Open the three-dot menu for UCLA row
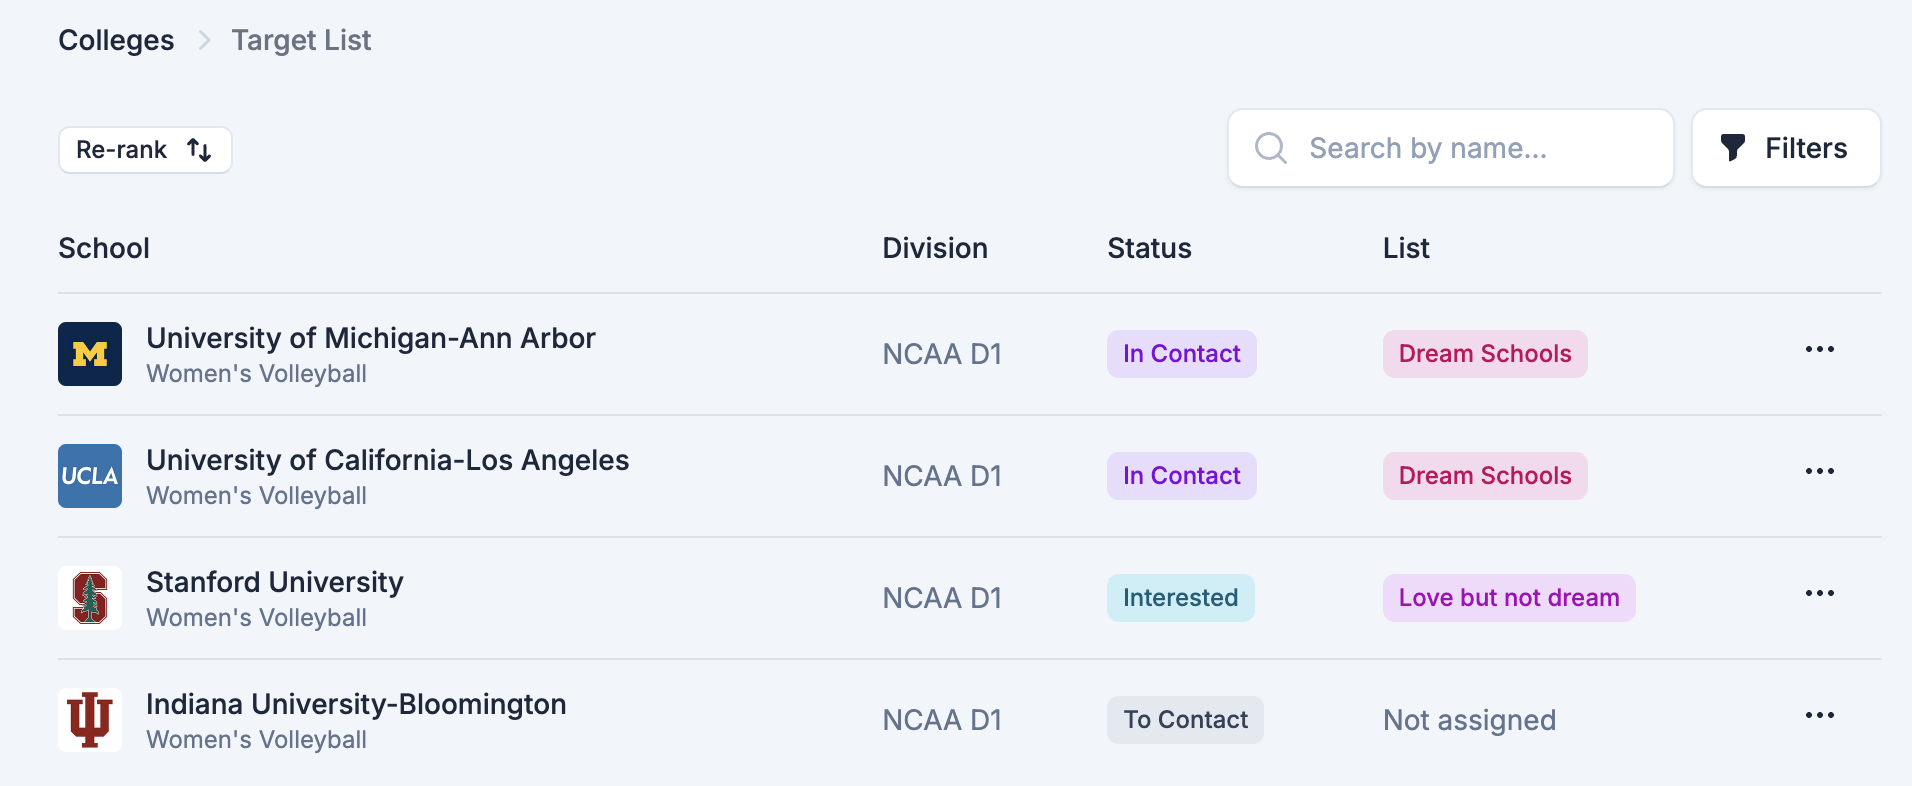Image resolution: width=1912 pixels, height=786 pixels. click(1820, 472)
